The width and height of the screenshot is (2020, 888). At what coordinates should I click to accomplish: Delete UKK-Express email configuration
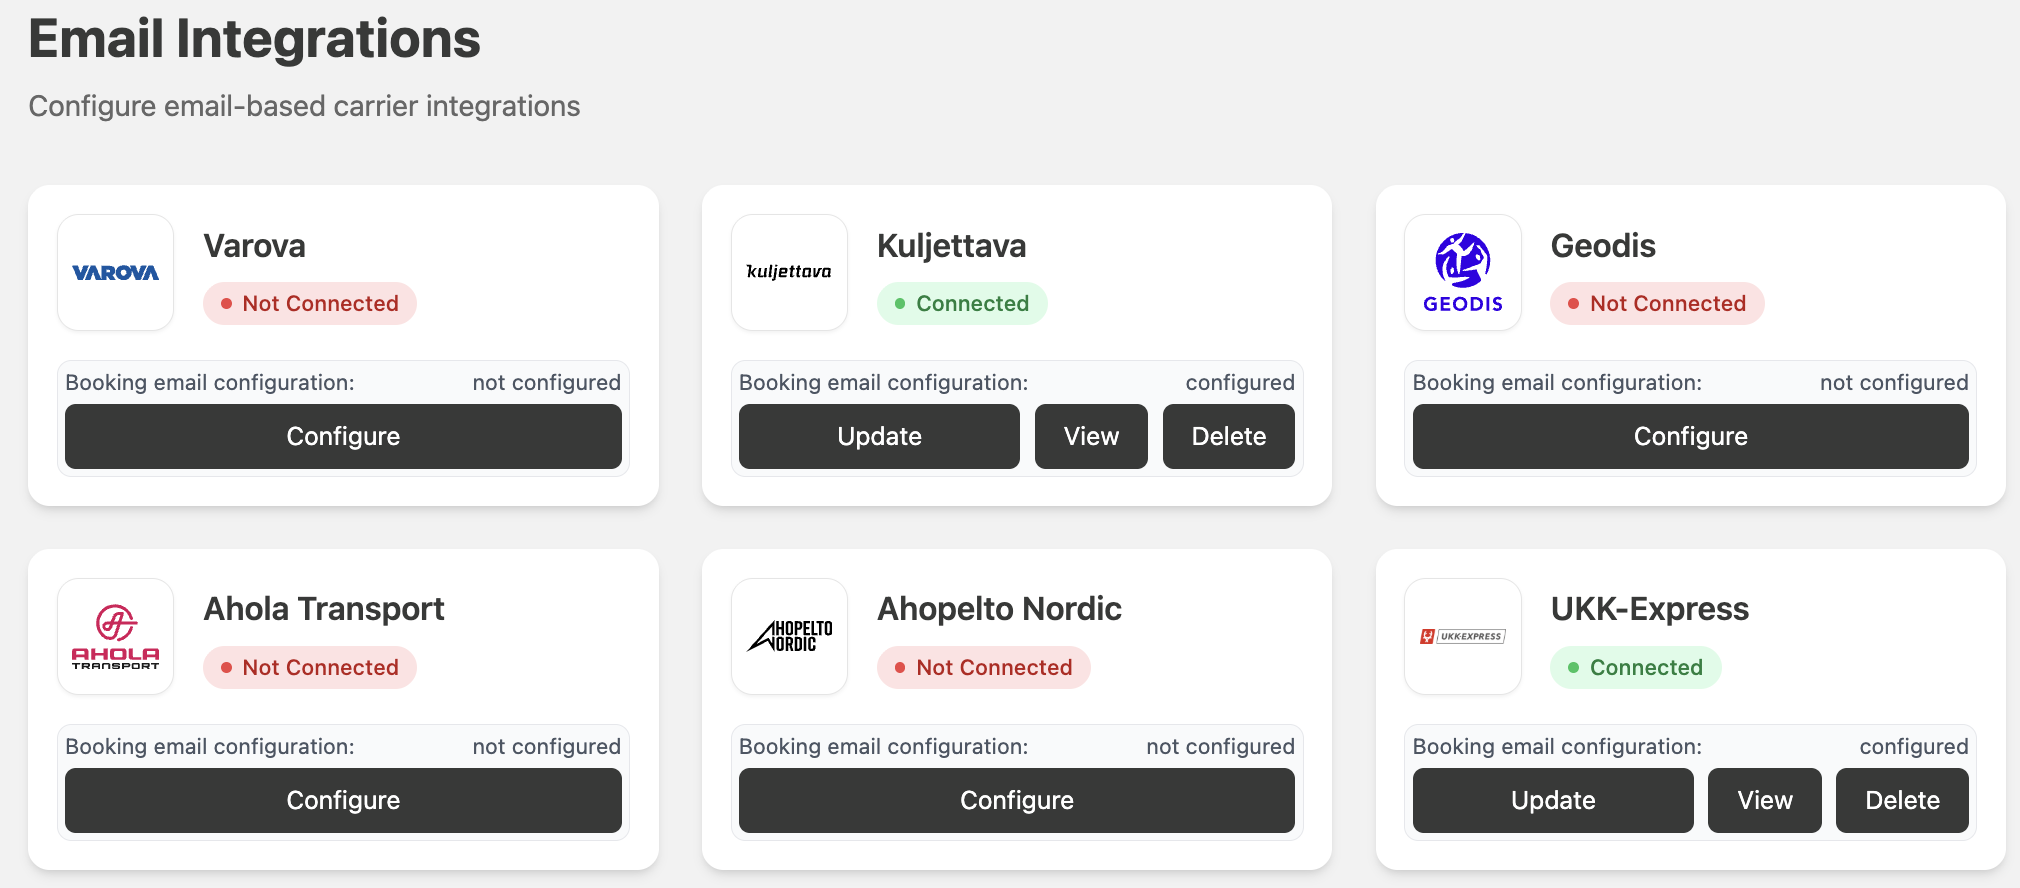click(1902, 800)
